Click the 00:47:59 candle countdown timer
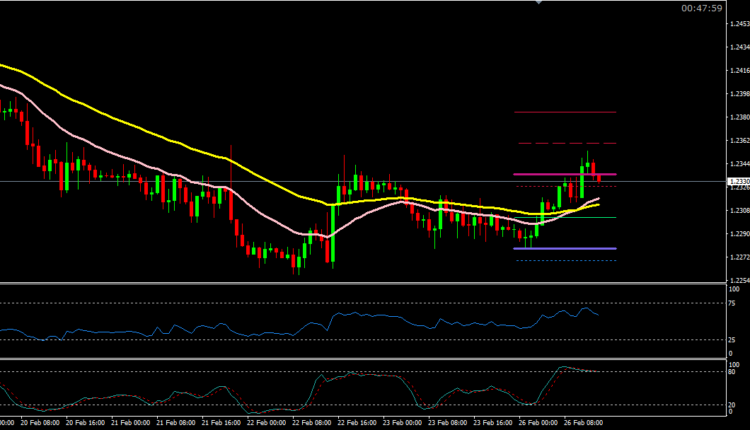Image resolution: width=750 pixels, height=430 pixels. [701, 9]
